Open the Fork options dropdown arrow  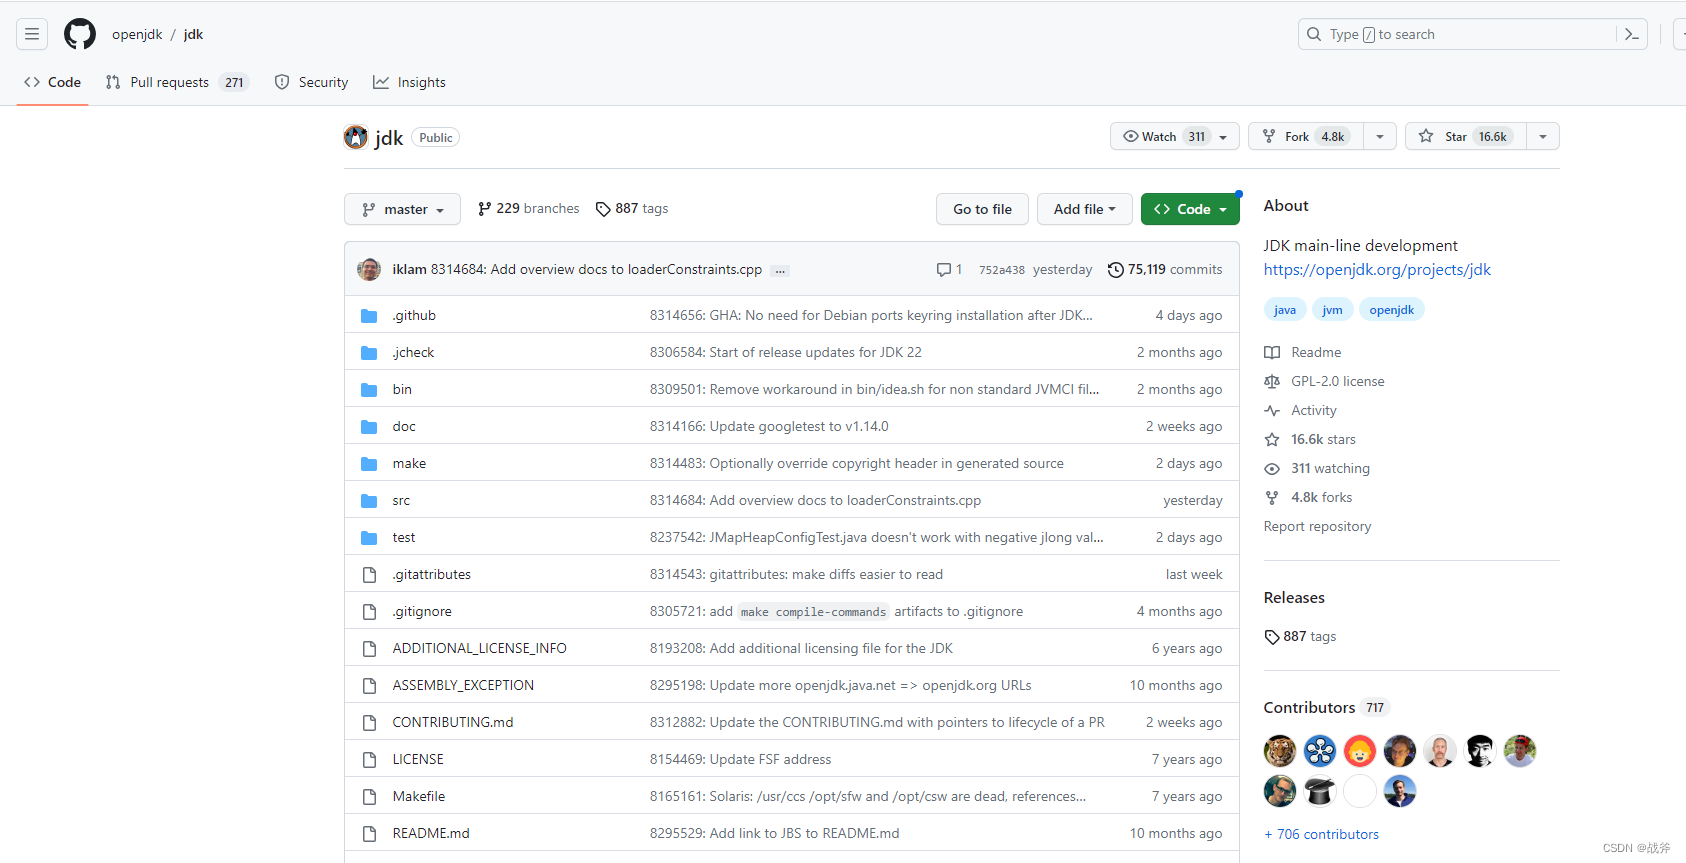pyautogui.click(x=1380, y=136)
